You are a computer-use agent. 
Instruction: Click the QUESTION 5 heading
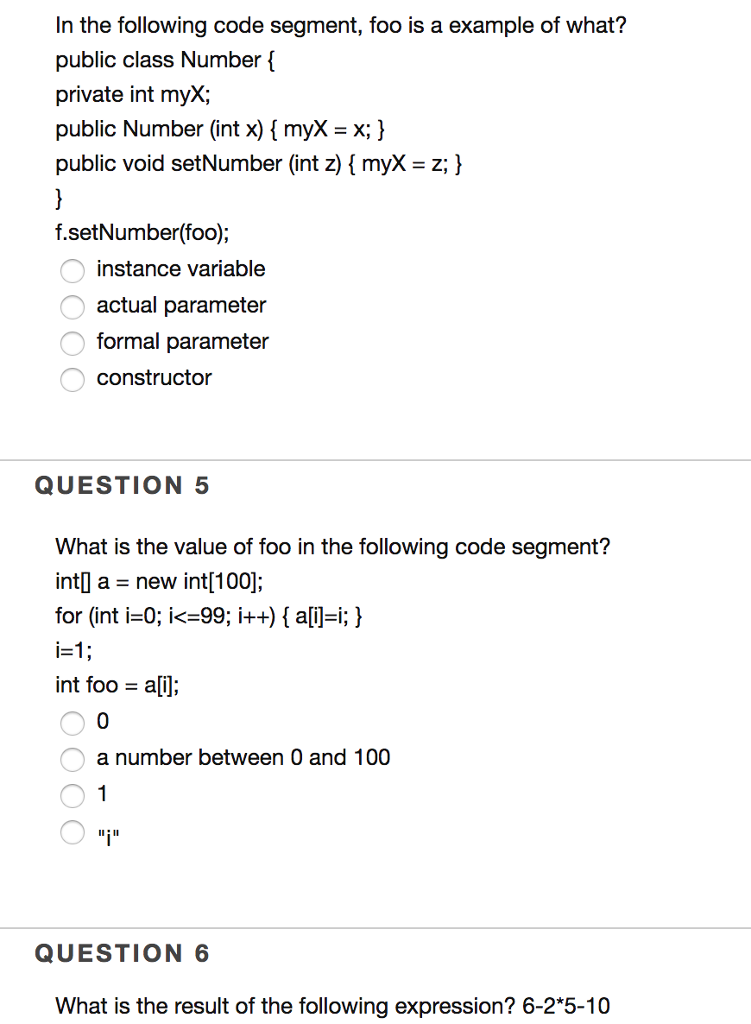click(123, 486)
